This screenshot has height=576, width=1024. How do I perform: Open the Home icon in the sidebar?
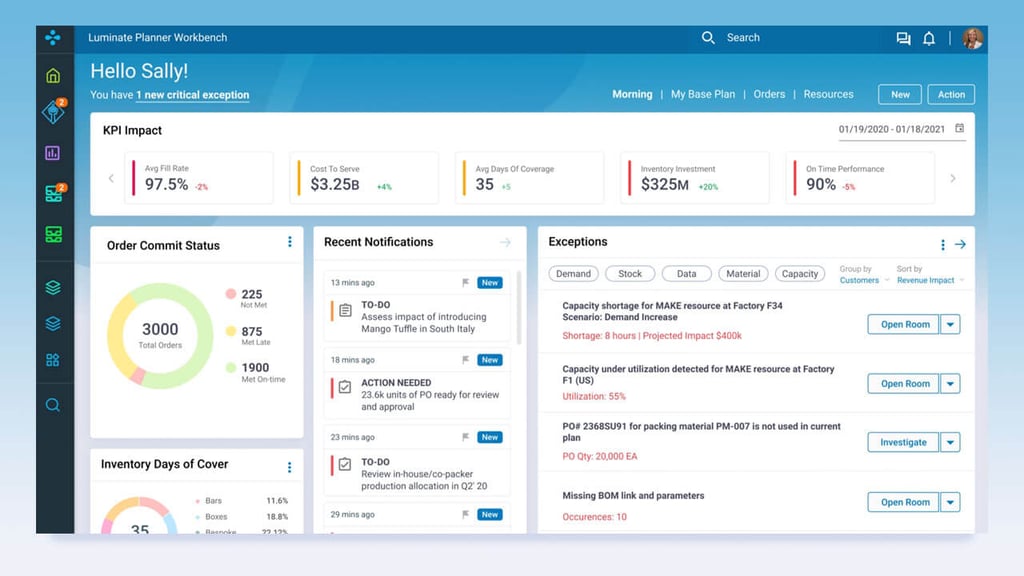(53, 73)
